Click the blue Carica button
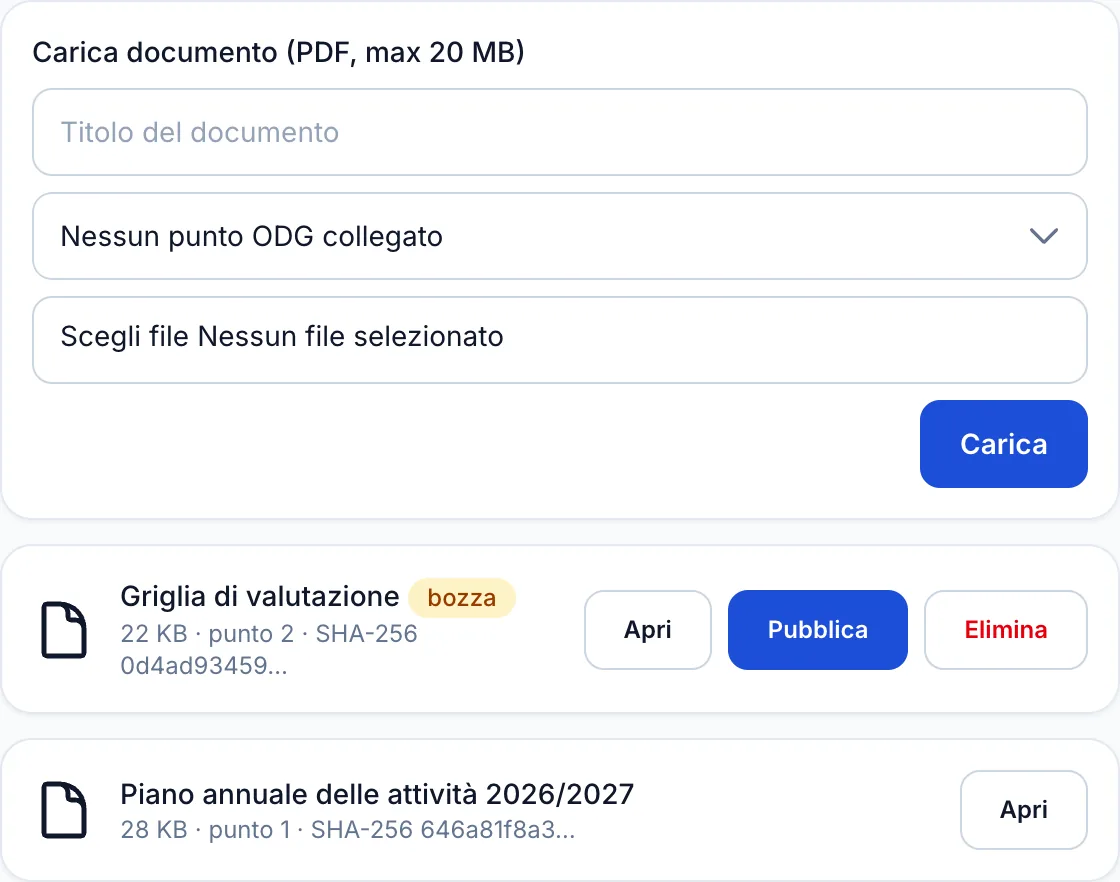This screenshot has width=1120, height=882. 1004,444
